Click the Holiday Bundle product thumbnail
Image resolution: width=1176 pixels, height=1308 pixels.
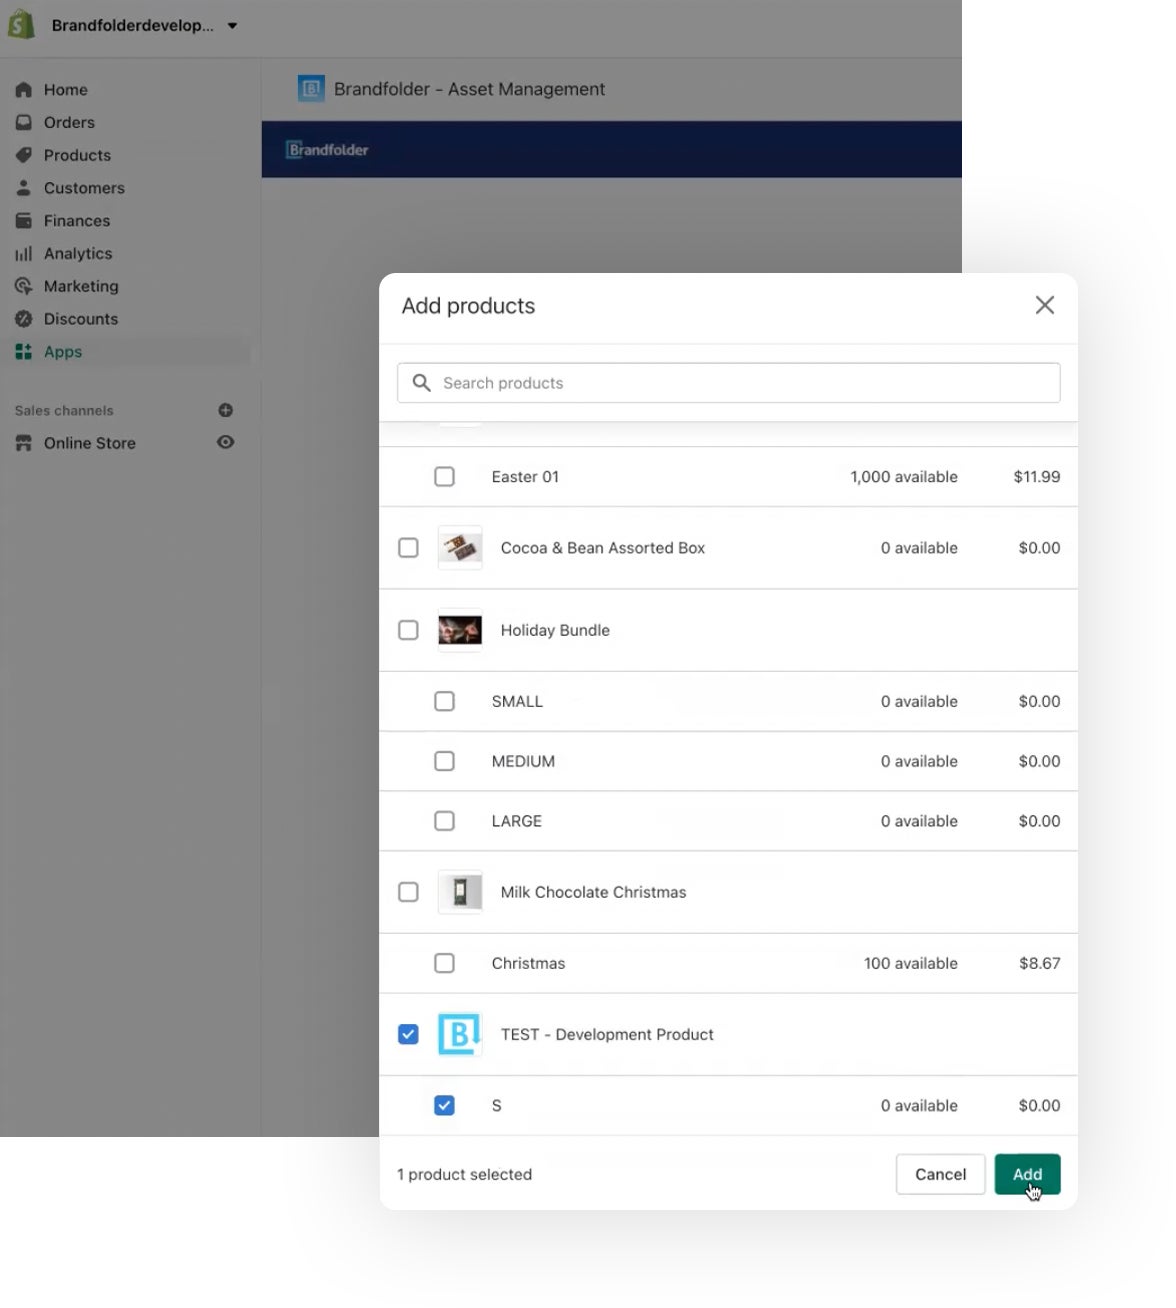pyautogui.click(x=460, y=630)
